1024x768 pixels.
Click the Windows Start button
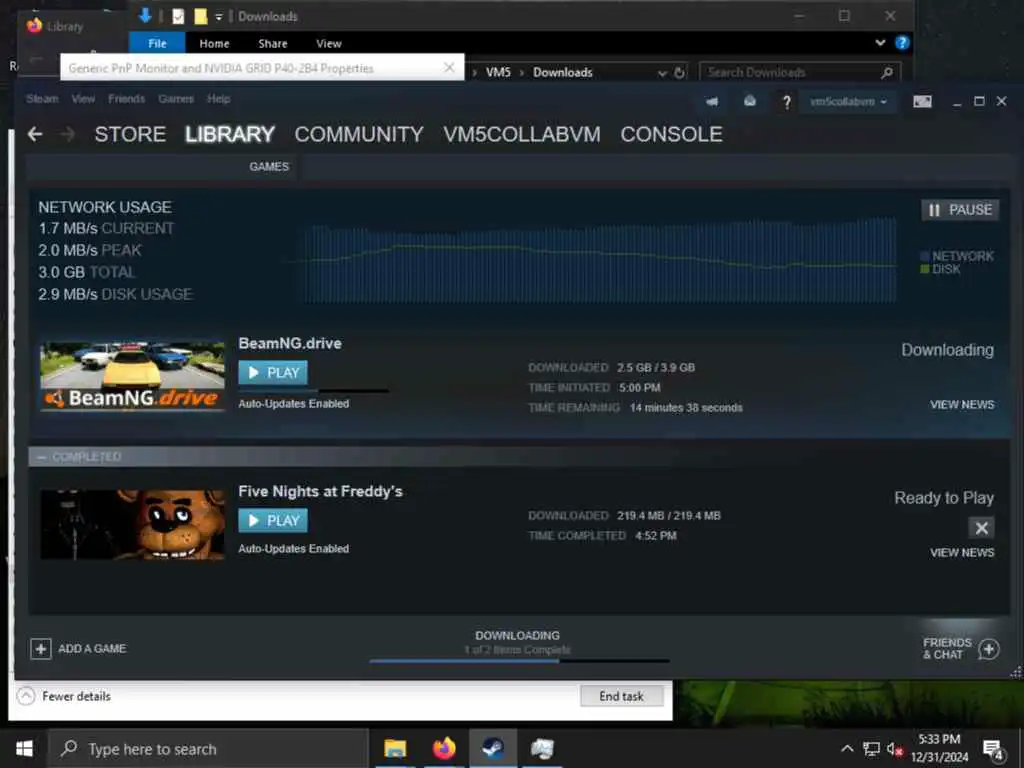(24, 748)
